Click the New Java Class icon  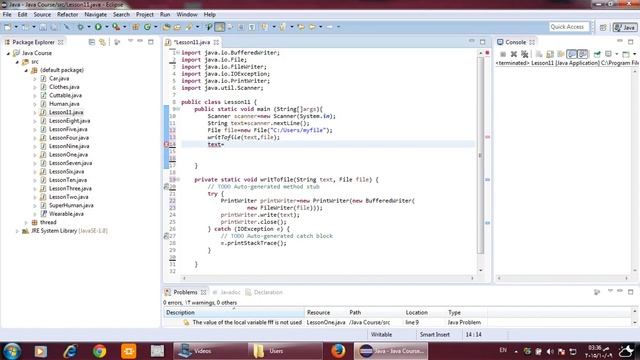point(147,27)
